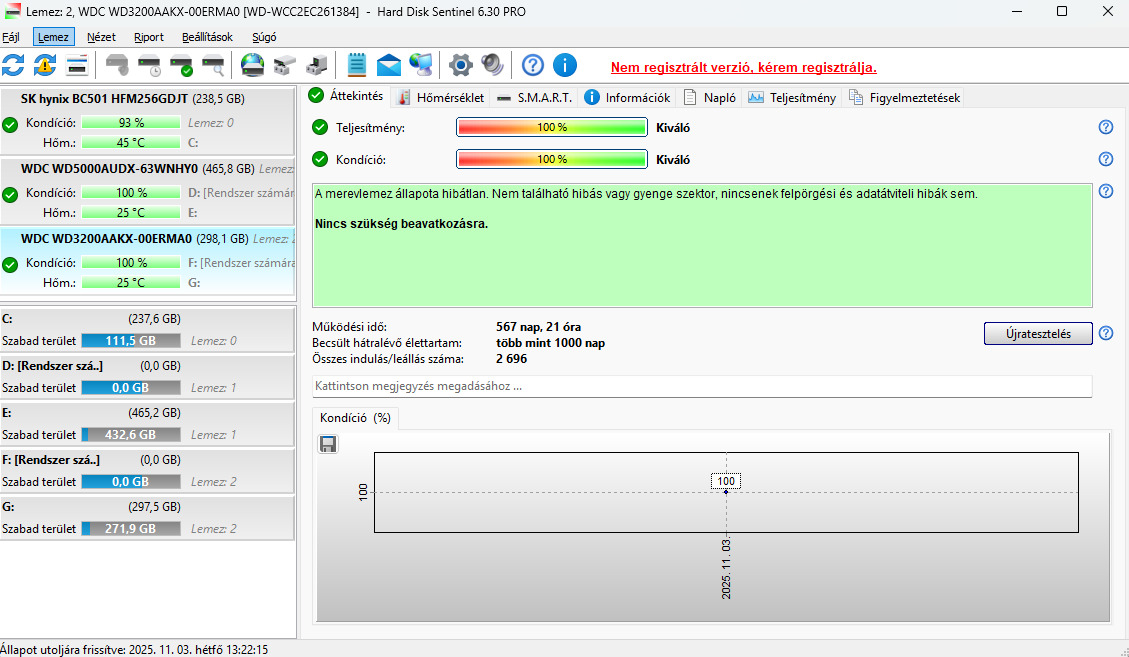Screen dimensions: 1129x657
Task: Switch to the Információk tab
Action: point(627,97)
